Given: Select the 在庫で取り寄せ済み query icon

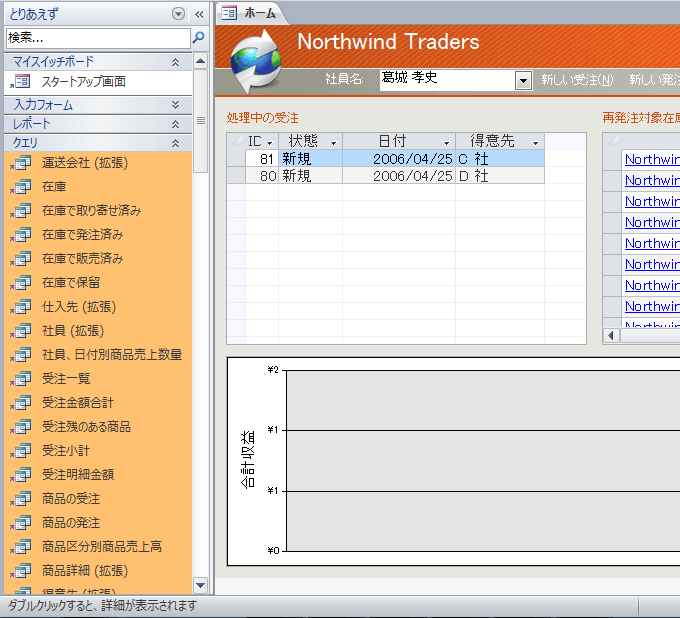Looking at the screenshot, I should [x=21, y=211].
